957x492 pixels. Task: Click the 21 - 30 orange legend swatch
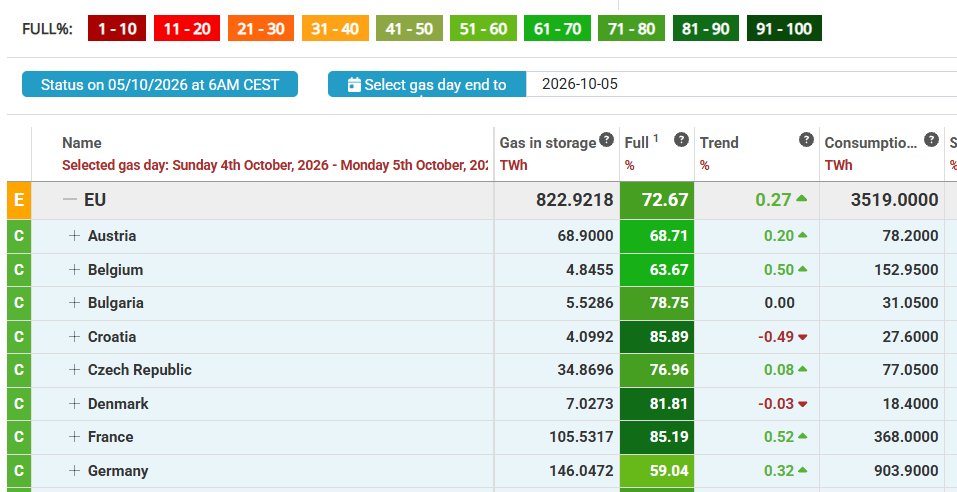261,29
